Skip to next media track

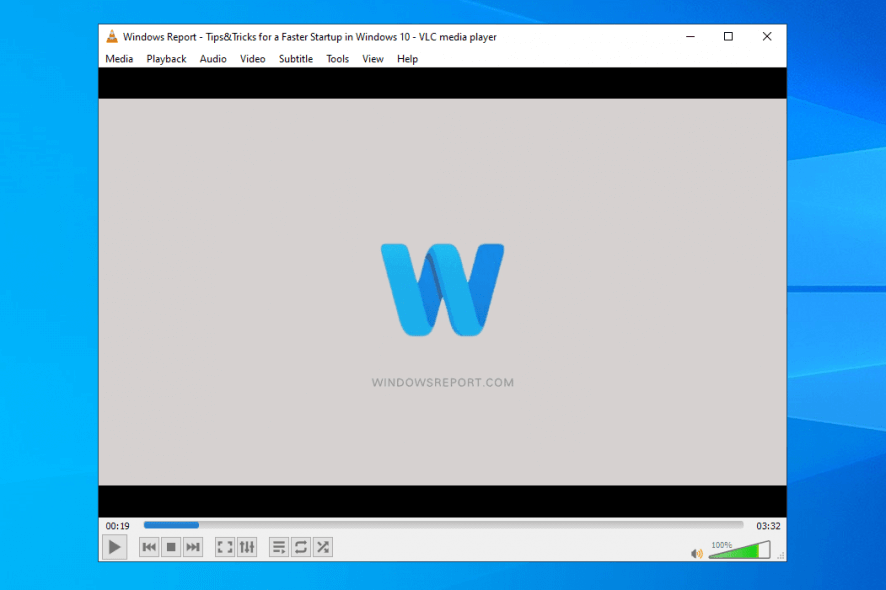click(x=193, y=547)
